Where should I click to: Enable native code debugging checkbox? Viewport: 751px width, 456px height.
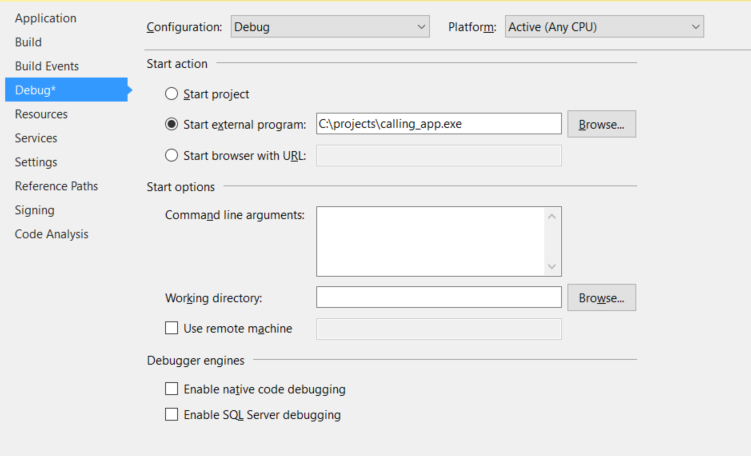[172, 389]
